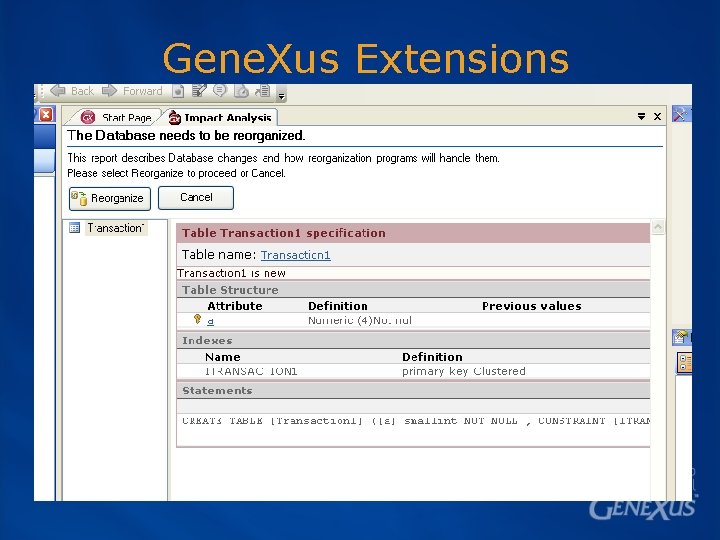This screenshot has width=720, height=540.
Task: Click the properties icon on the right edge
Action: pos(681,338)
